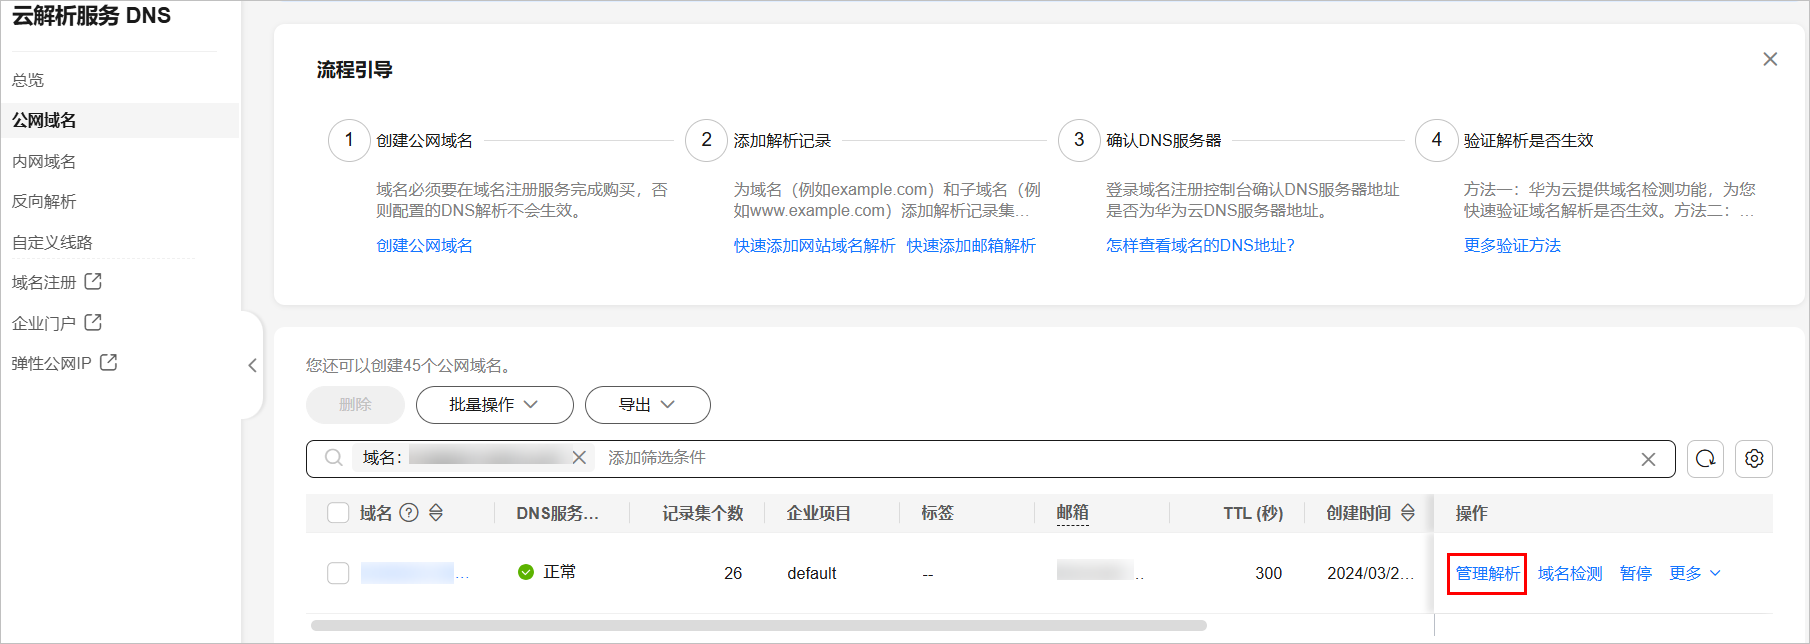
Task: Click the help icon next to 域名 header
Action: click(x=409, y=513)
